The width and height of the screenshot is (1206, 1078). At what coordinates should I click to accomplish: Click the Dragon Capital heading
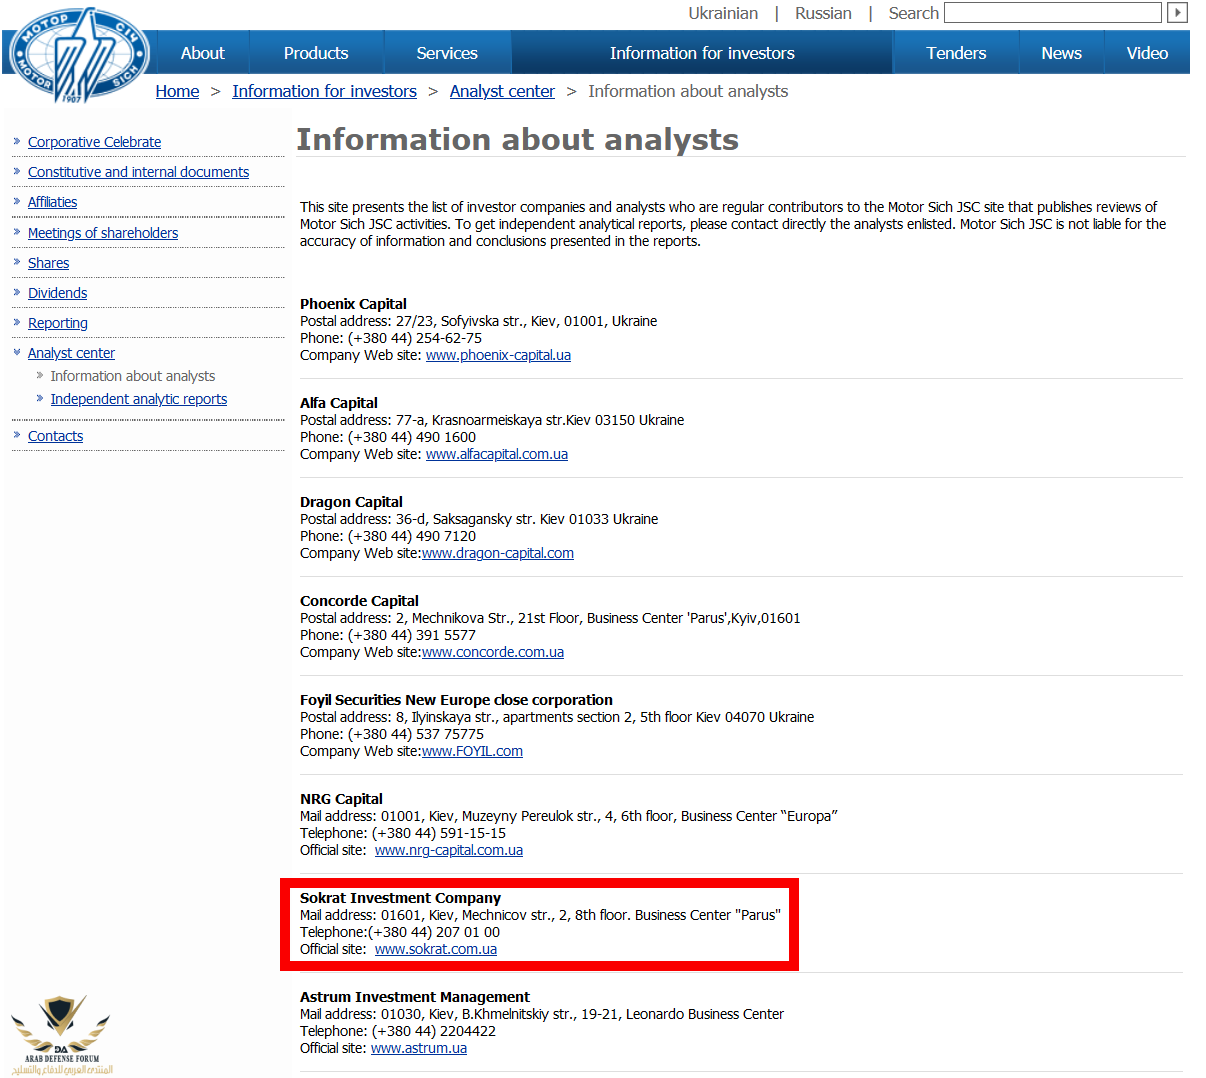351,502
